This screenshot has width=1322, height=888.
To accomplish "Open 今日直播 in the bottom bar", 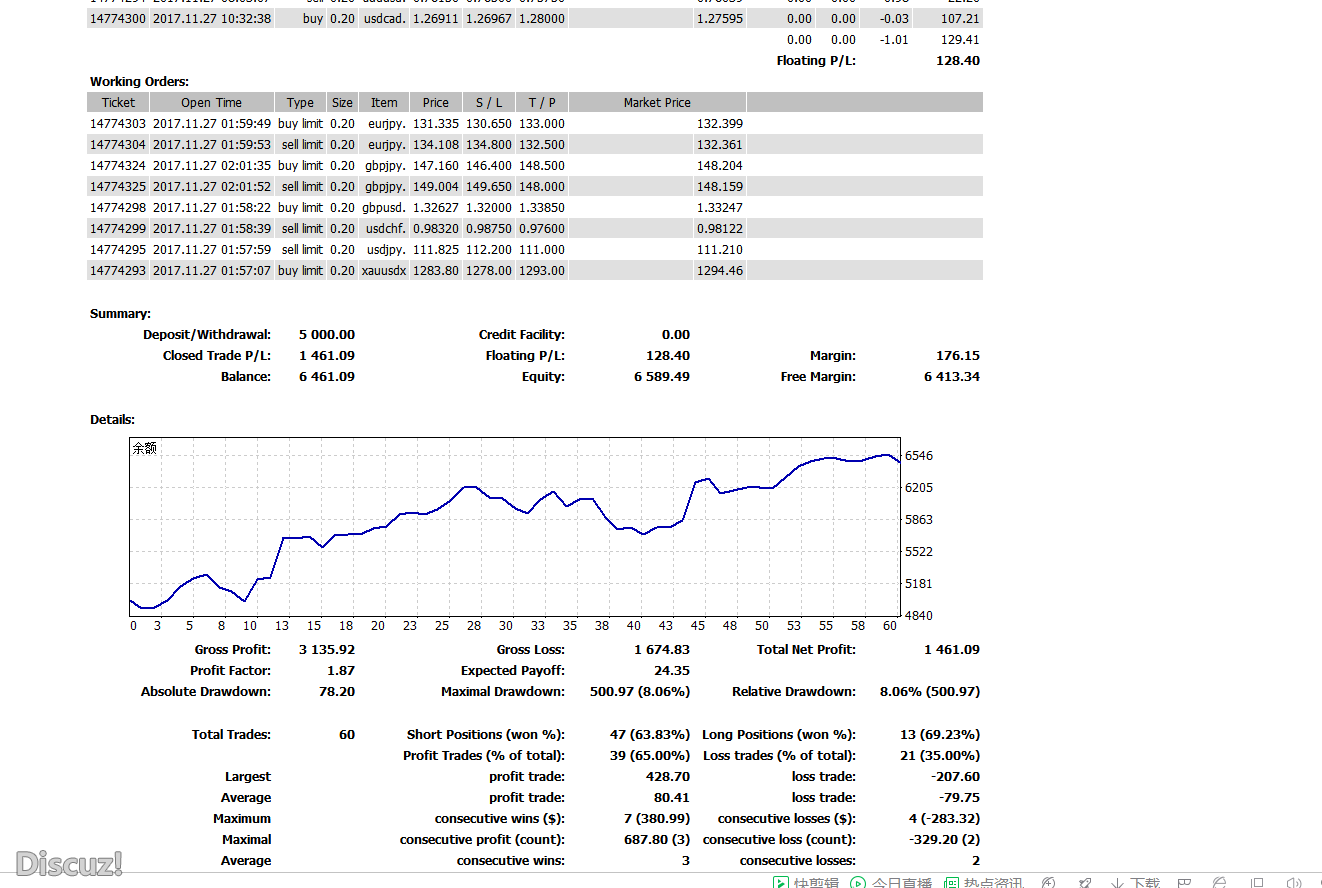I will tap(893, 883).
